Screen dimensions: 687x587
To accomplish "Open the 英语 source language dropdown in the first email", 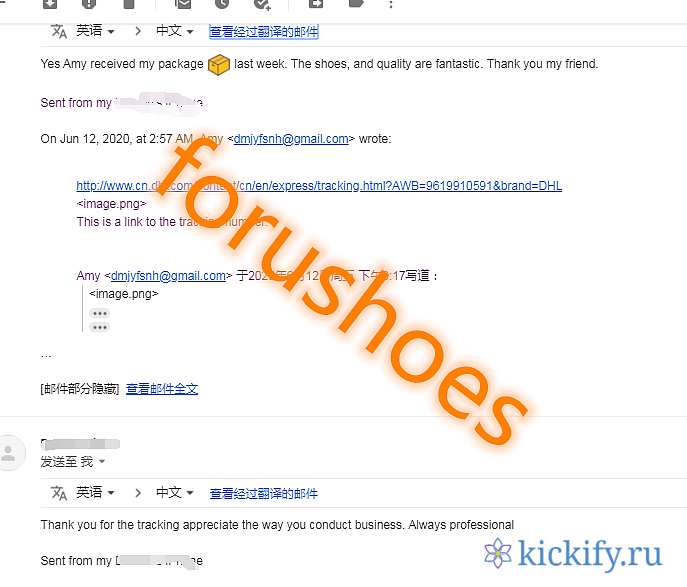I will tap(95, 31).
